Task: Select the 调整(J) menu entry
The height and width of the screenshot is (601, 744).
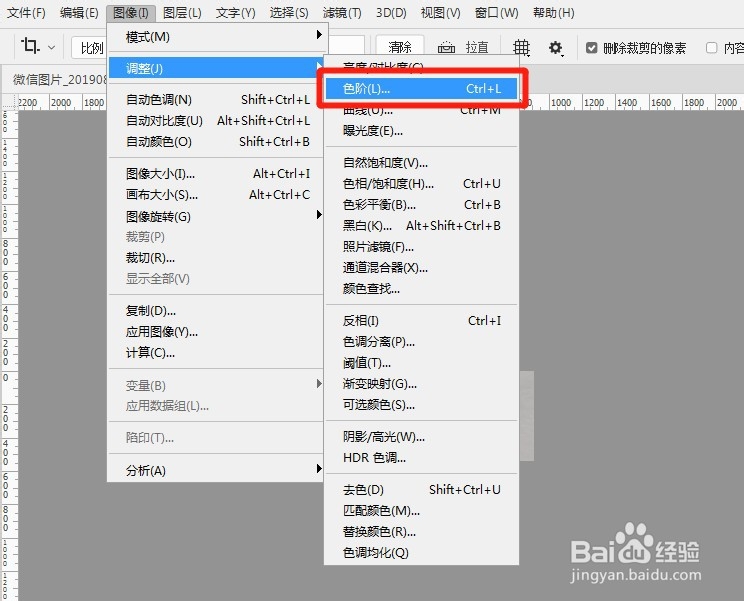Action: coord(218,68)
